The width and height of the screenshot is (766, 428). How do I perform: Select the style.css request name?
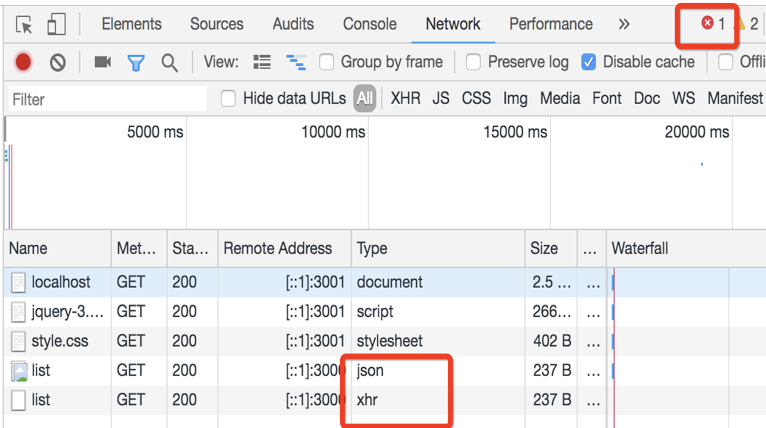(60, 341)
